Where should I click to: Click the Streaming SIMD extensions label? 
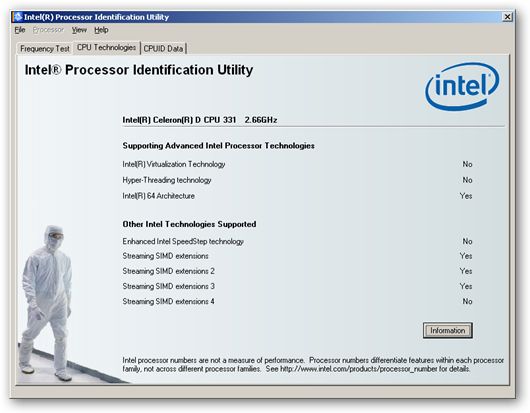(x=165, y=256)
